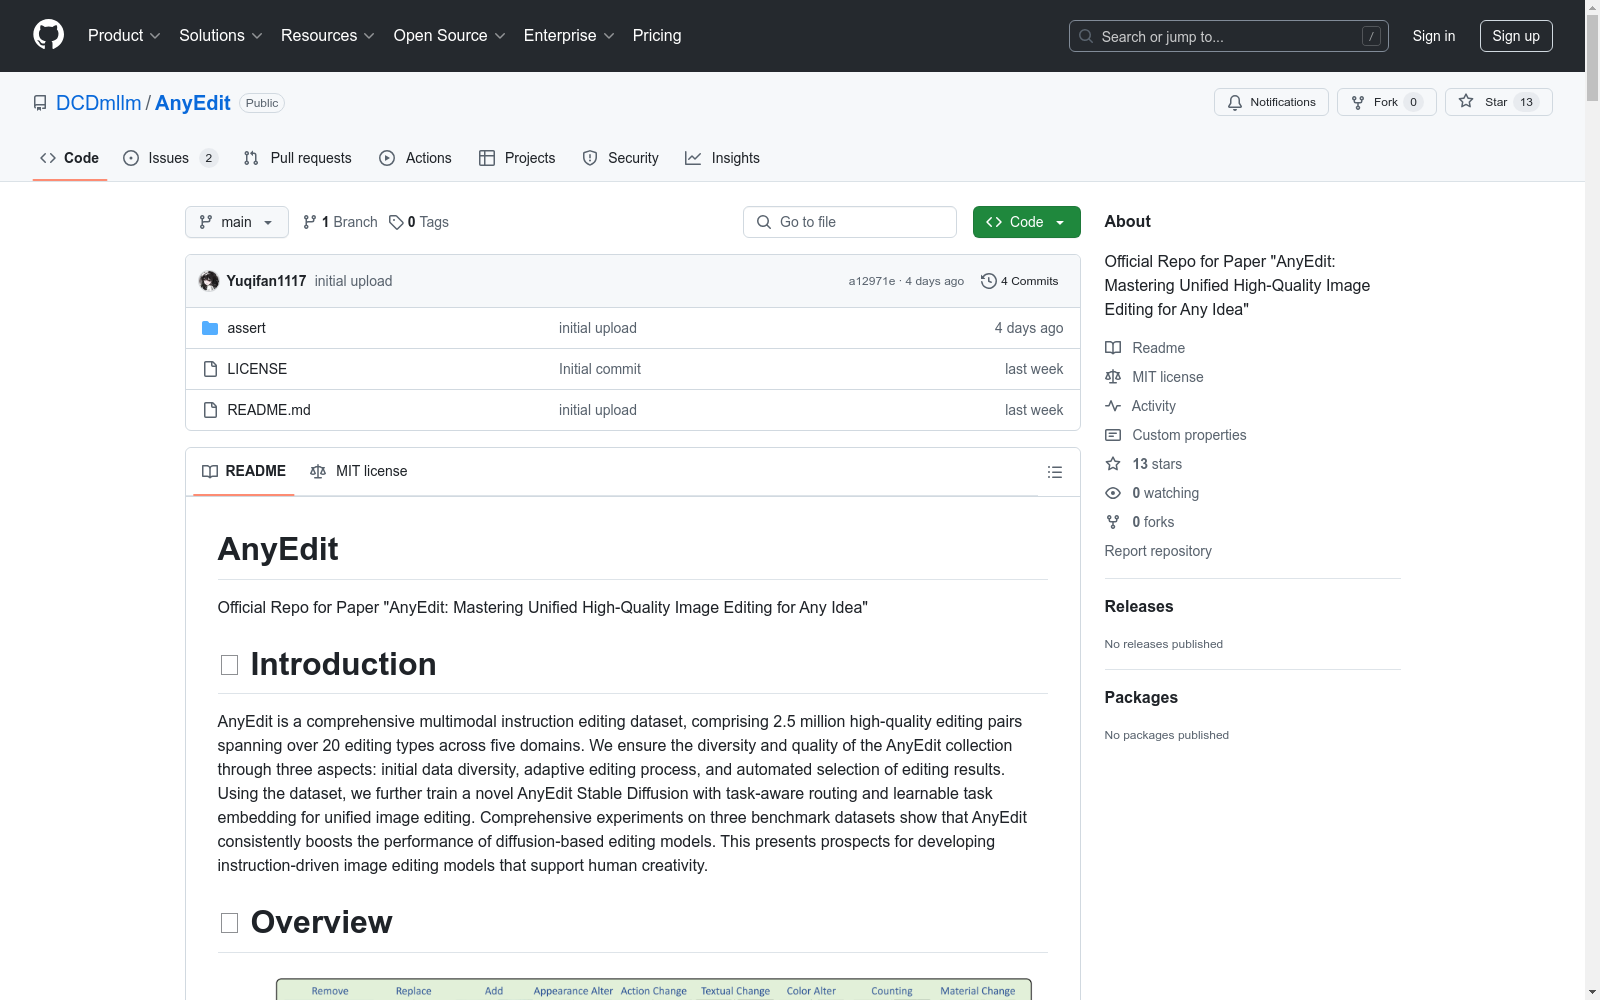Expand the Enterprise menu
Viewport: 1600px width, 1000px height.
(569, 35)
